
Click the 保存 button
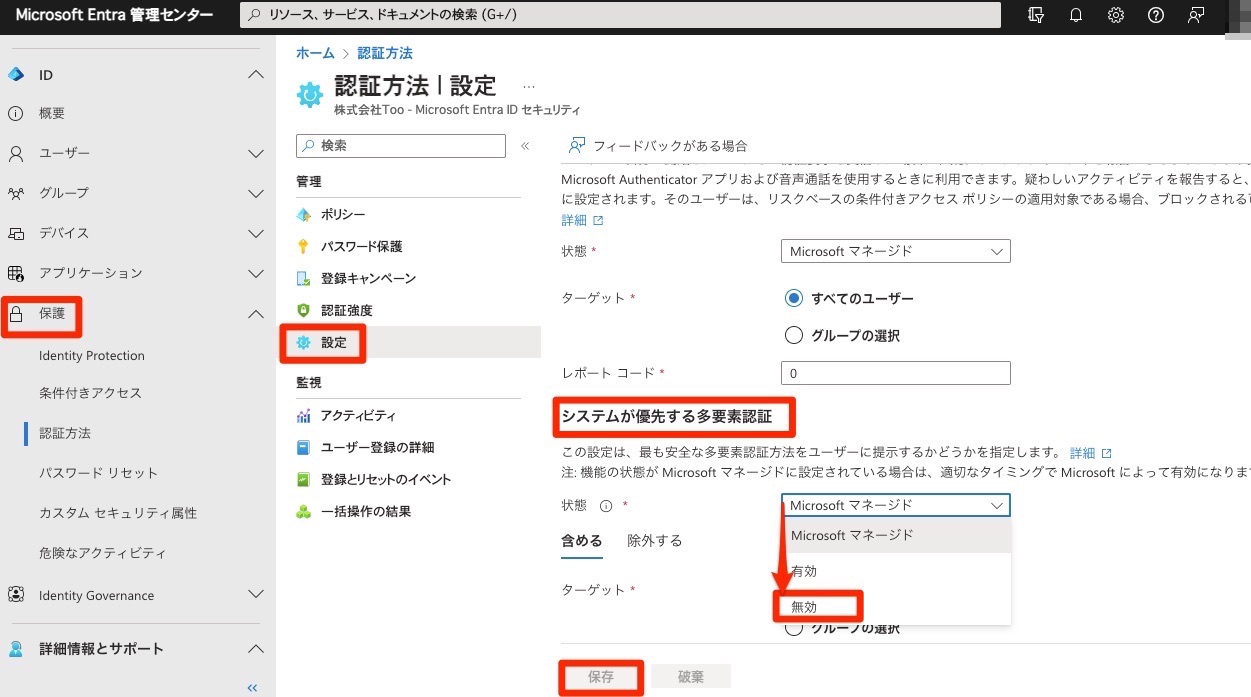pos(601,677)
